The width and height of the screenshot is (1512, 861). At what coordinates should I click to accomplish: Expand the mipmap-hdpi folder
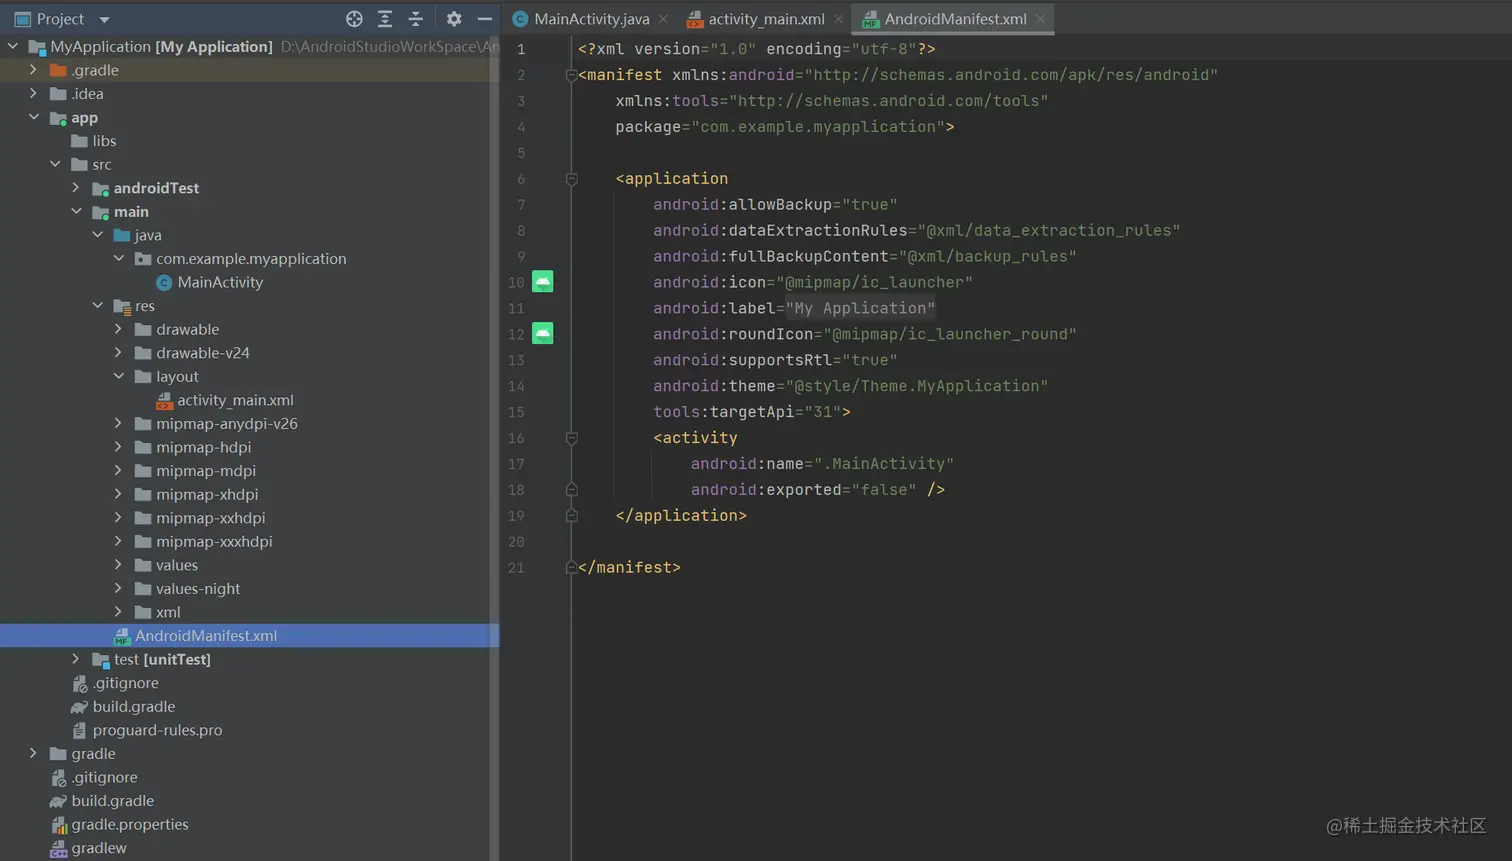pos(119,447)
